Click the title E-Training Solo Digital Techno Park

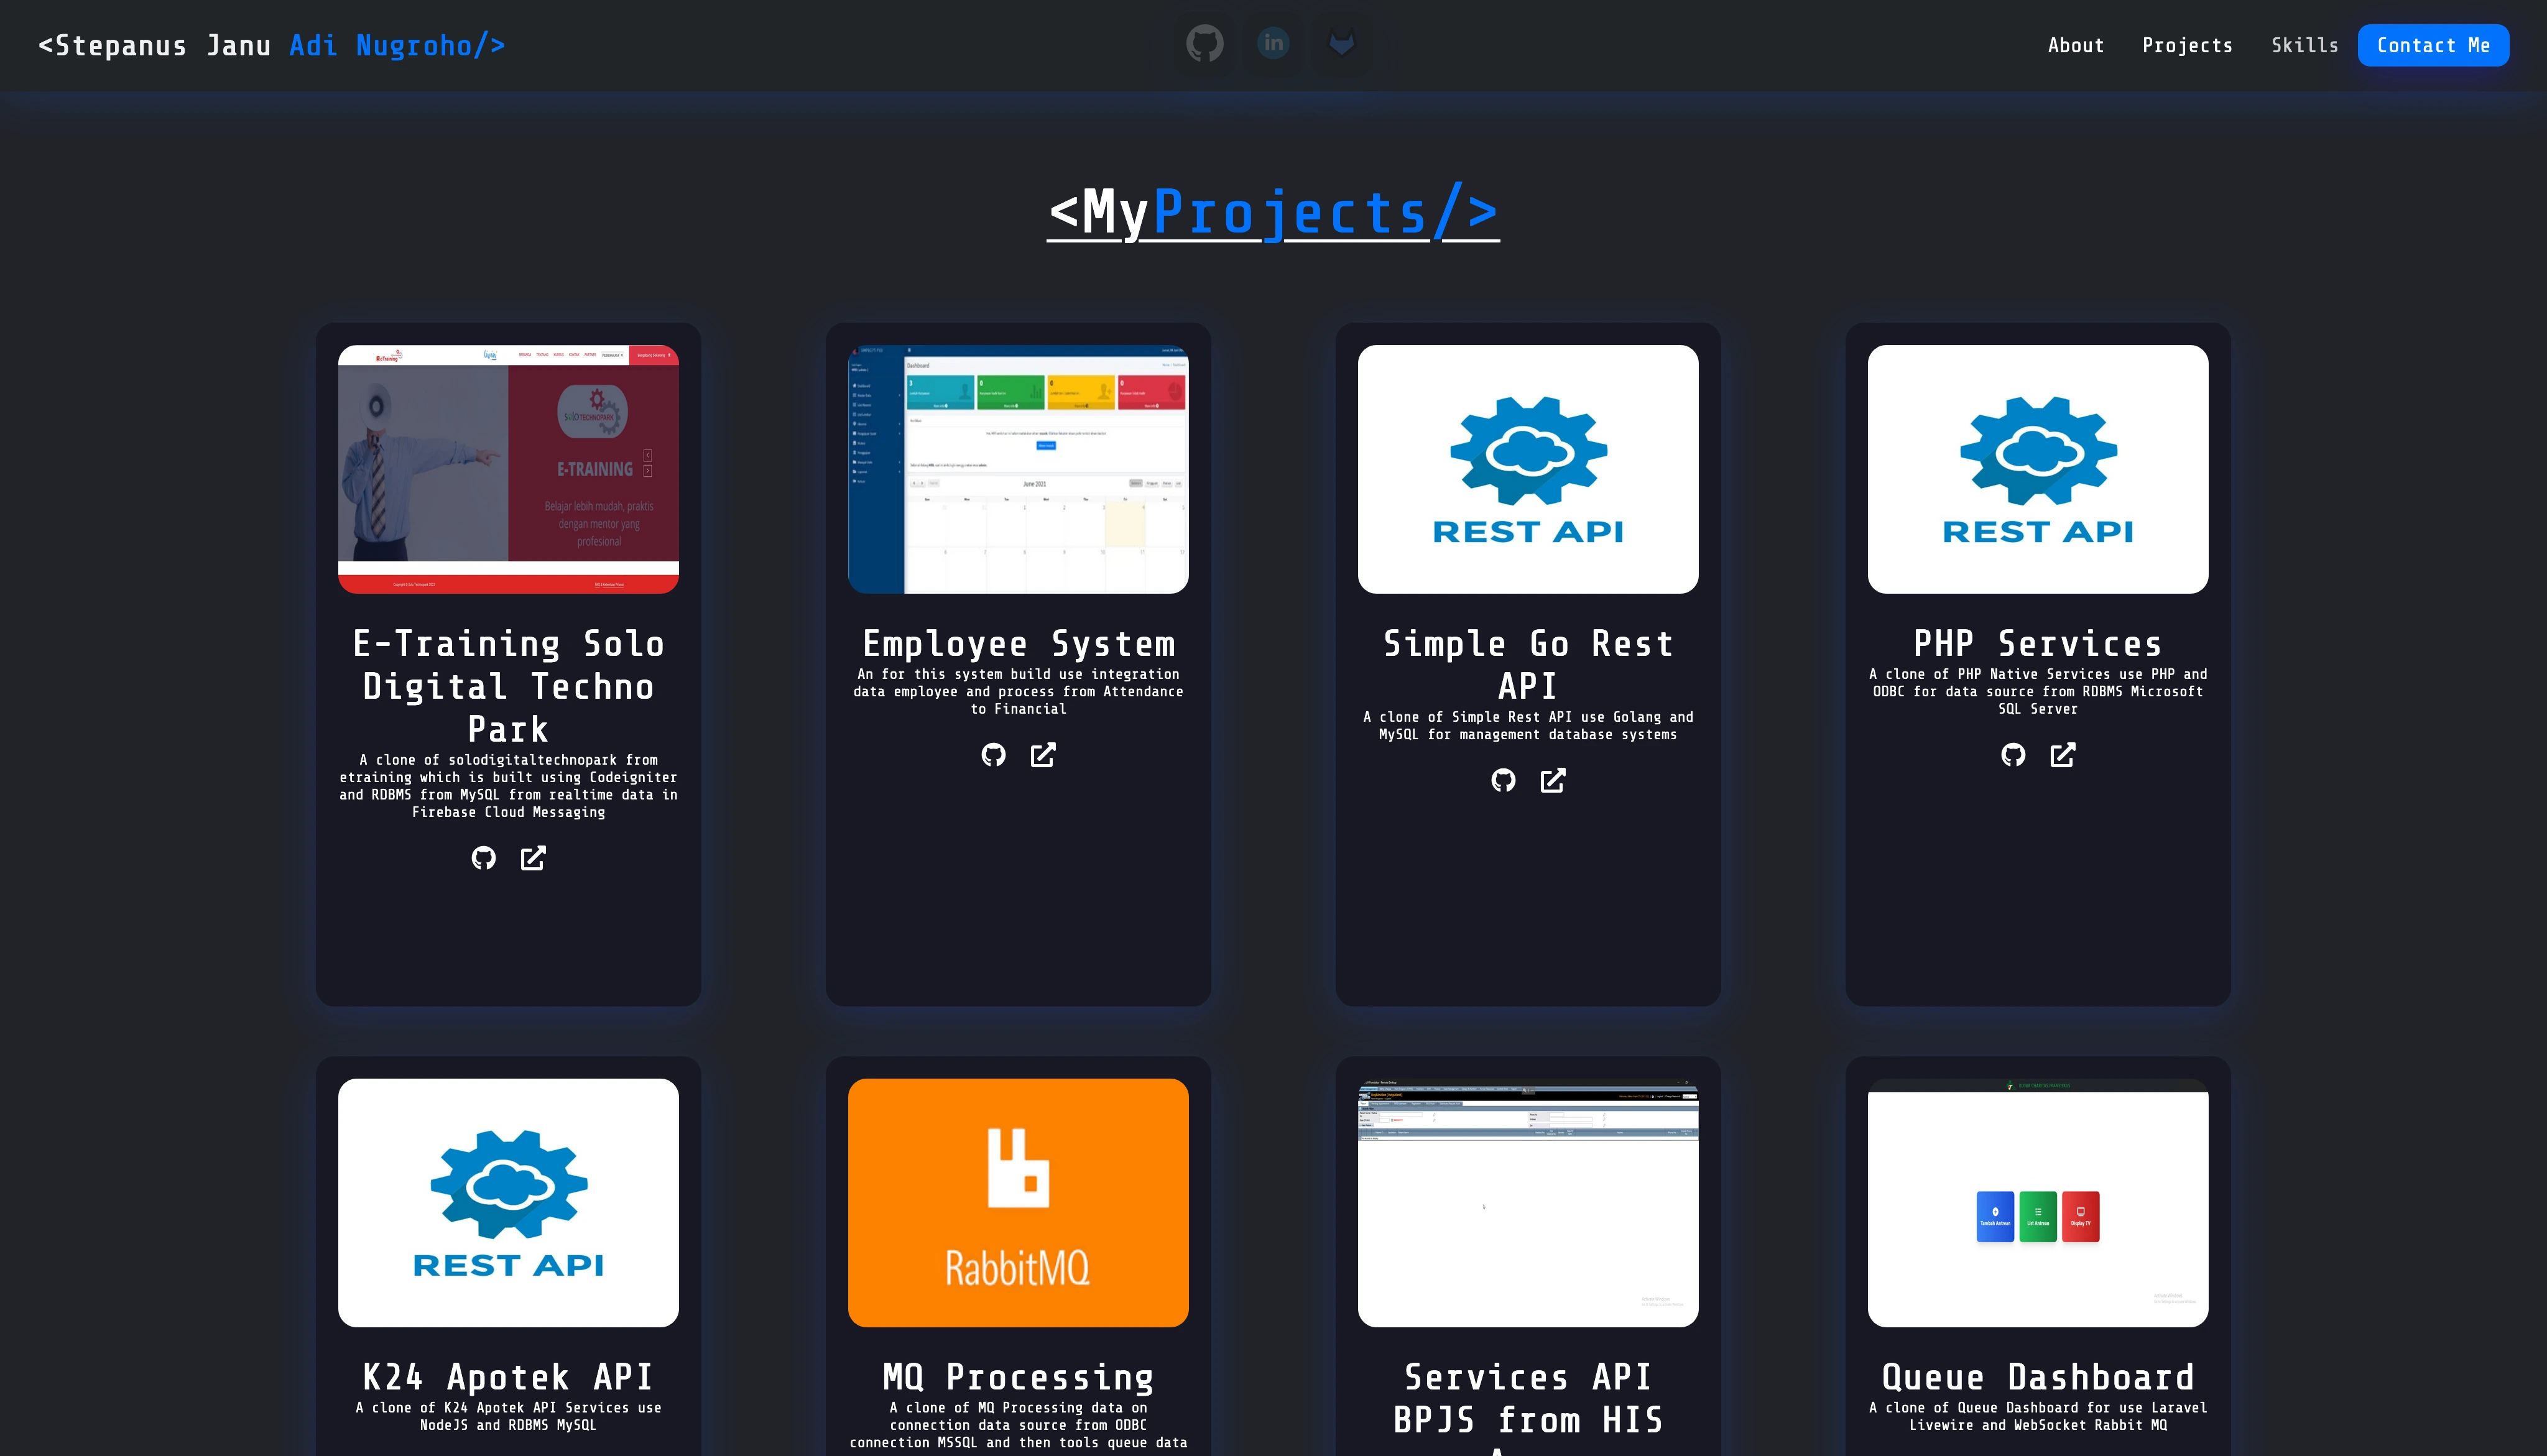tap(508, 686)
